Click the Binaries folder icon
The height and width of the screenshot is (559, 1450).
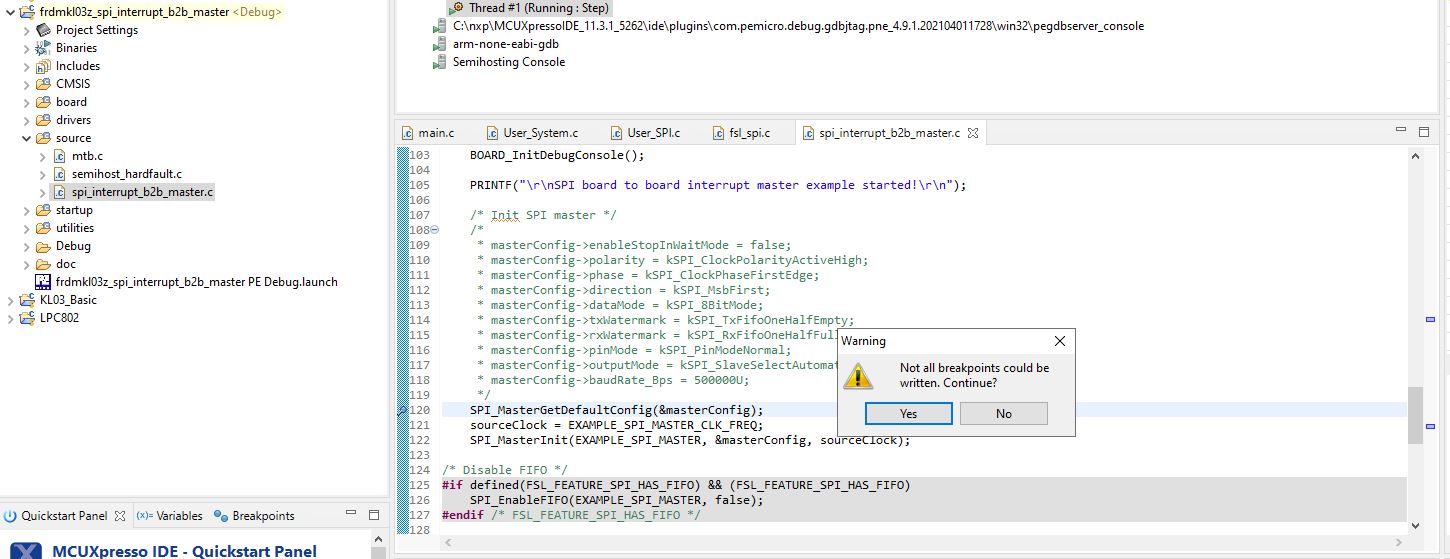44,48
